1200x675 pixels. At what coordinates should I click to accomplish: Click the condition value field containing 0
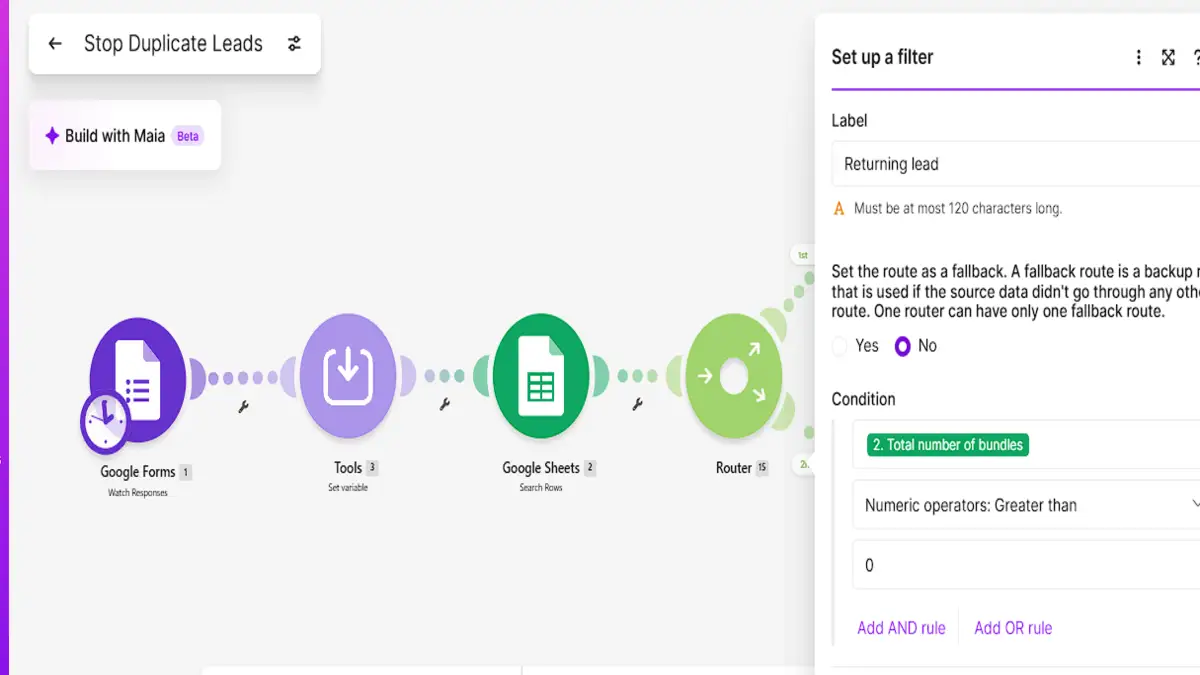coord(1026,565)
